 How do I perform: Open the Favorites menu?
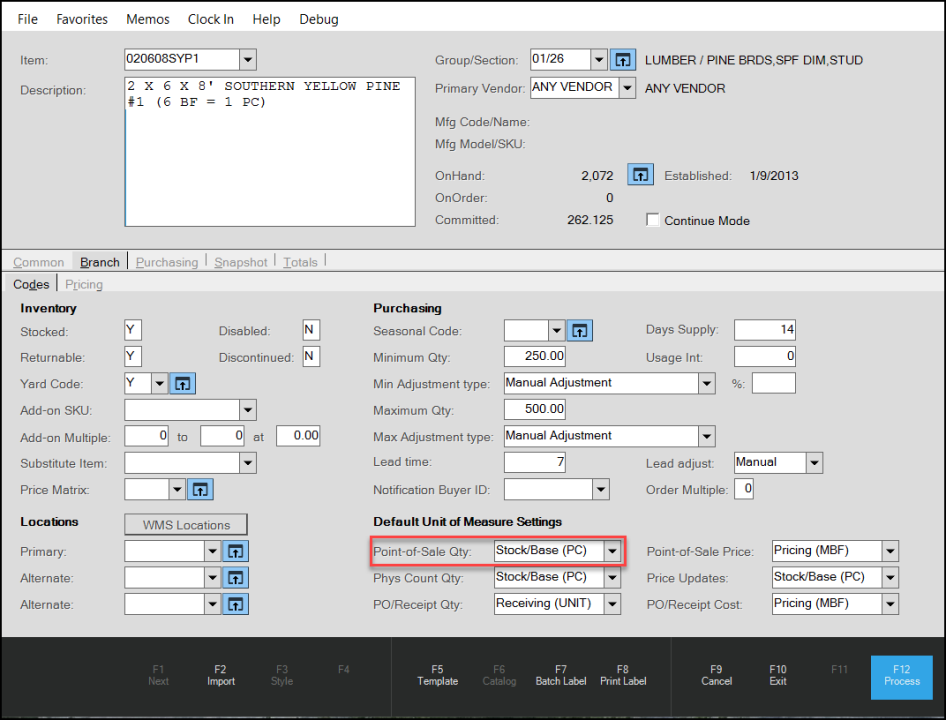(x=82, y=19)
